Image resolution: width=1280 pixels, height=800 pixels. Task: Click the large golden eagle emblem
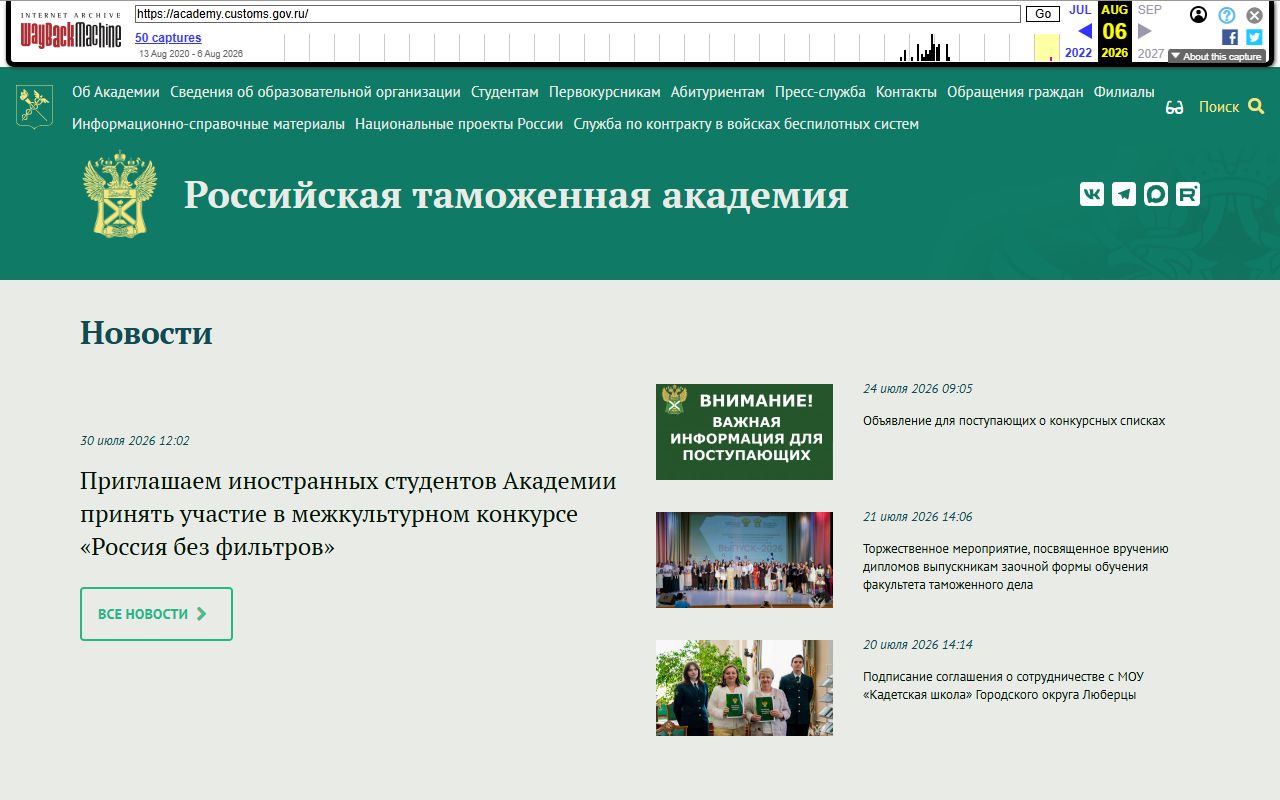120,194
